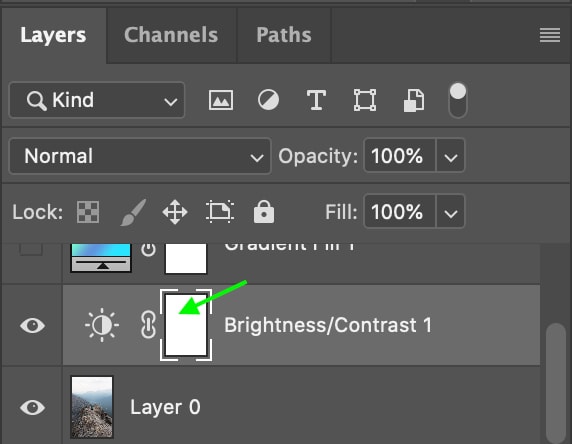Viewport: 572px width, 444px height.
Task: Filter for type layers icon
Action: pos(316,100)
